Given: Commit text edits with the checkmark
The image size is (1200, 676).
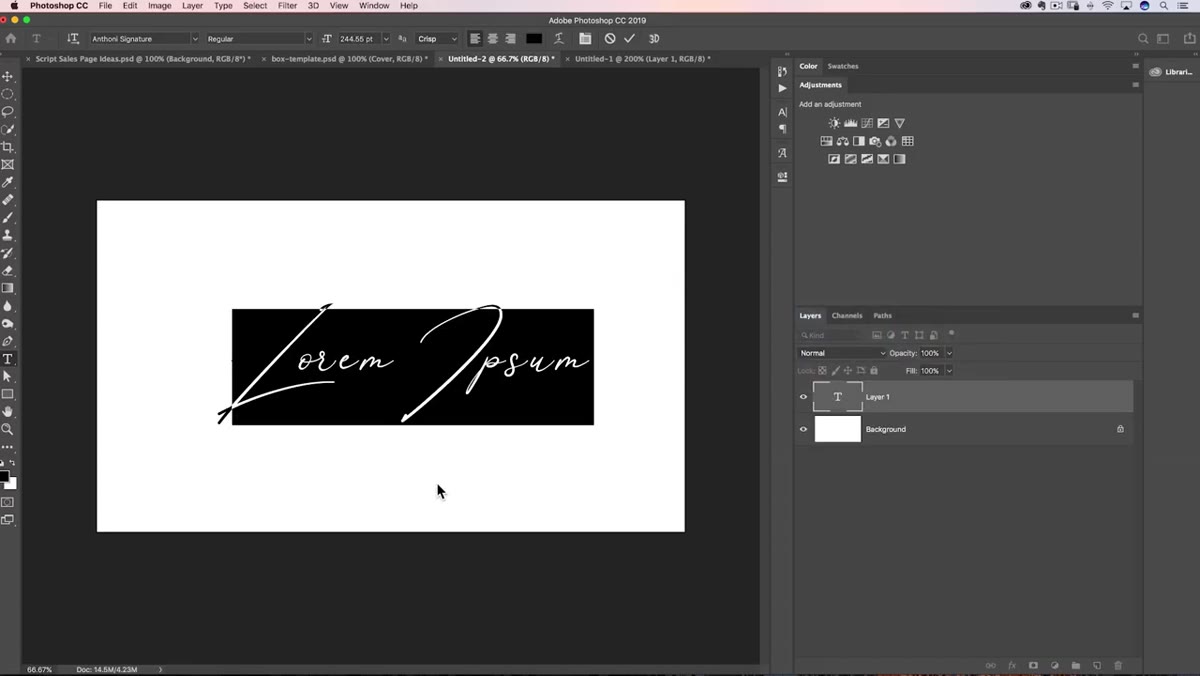Looking at the screenshot, I should tap(629, 39).
